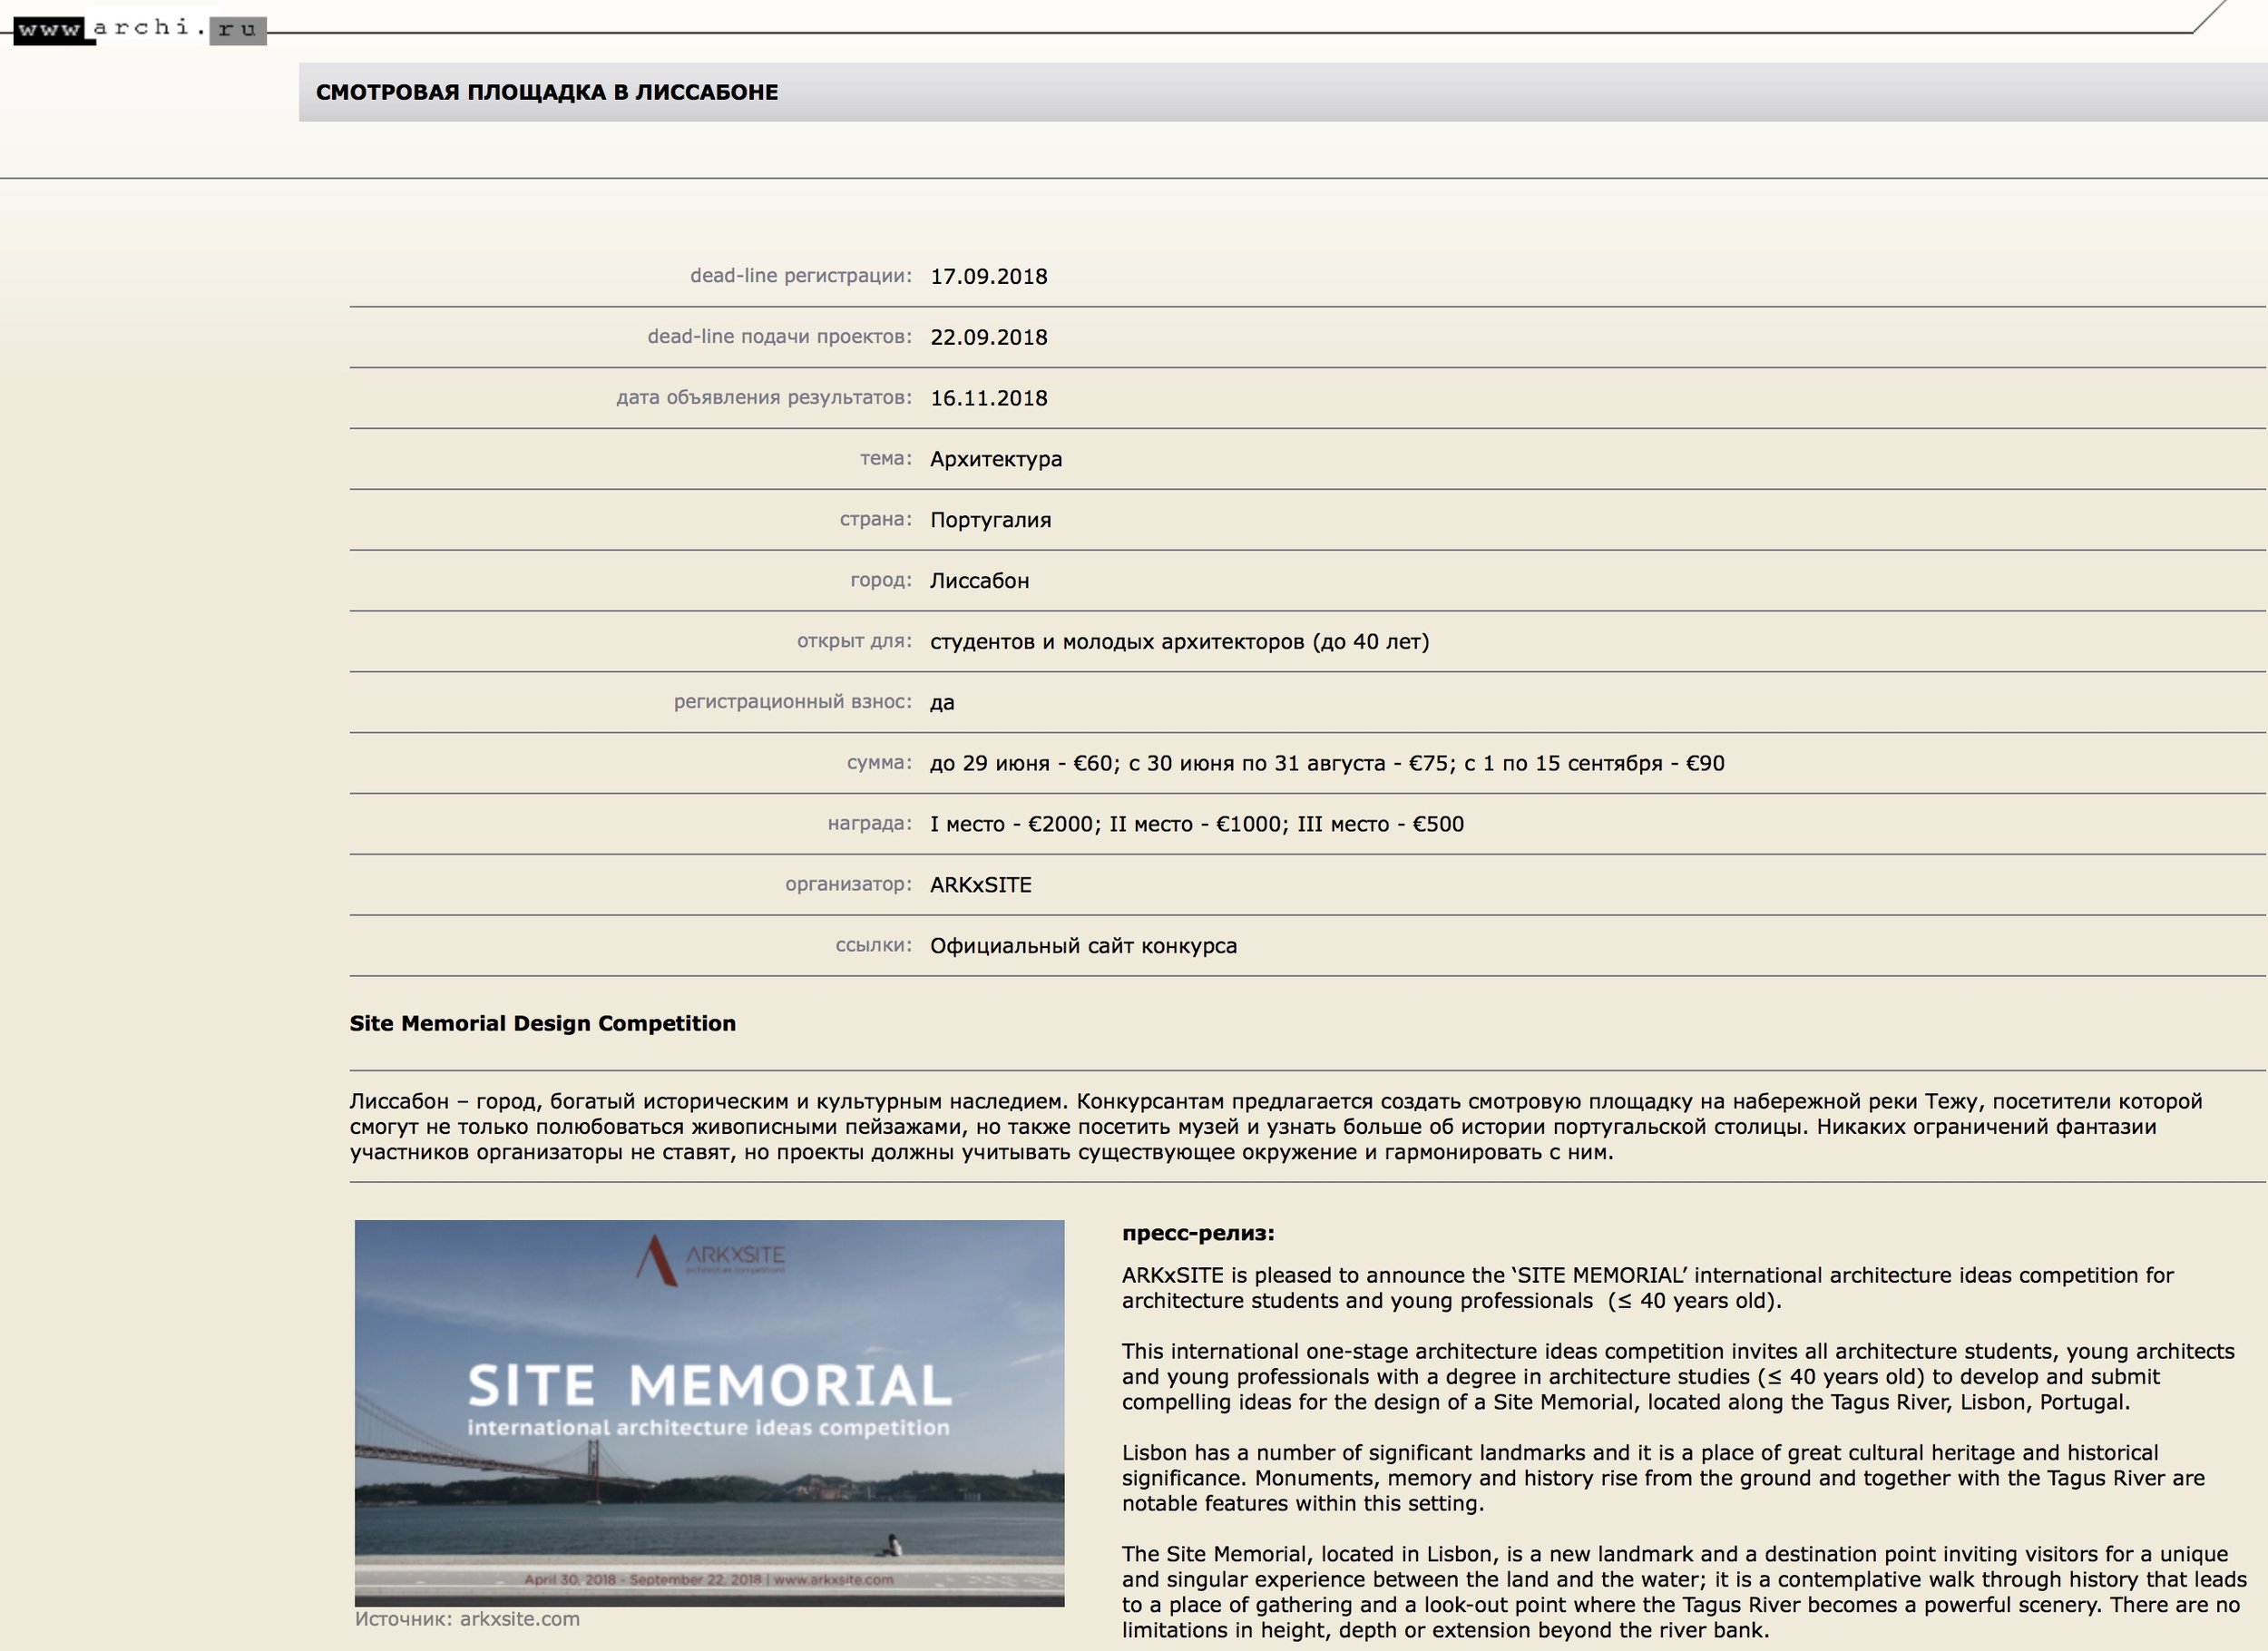Click the project submission deadline 22.09.2018
This screenshot has height=1651, width=2268.
pos(988,338)
